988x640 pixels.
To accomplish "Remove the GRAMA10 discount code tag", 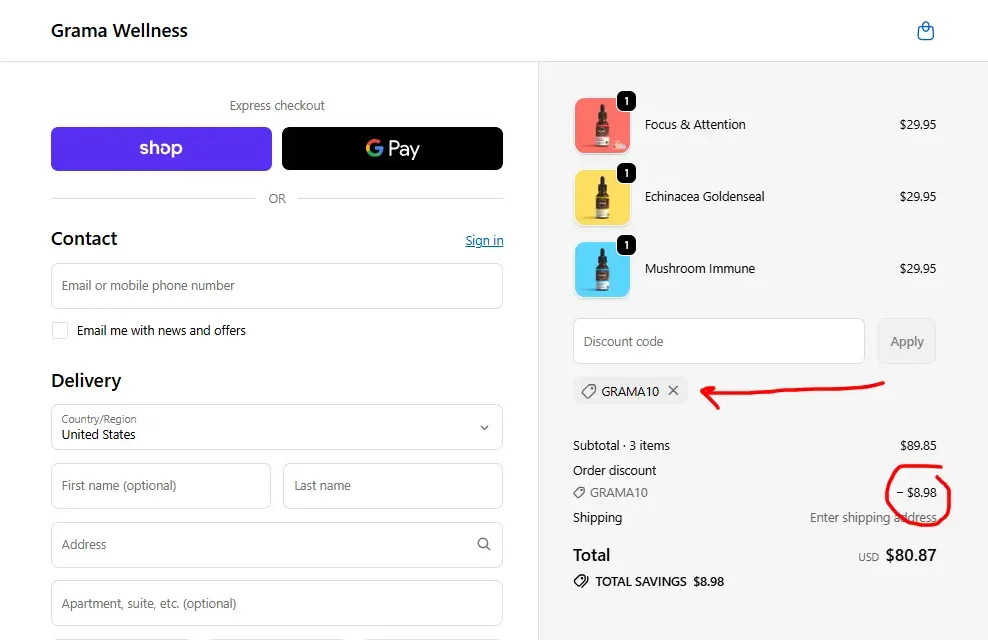I will point(673,391).
